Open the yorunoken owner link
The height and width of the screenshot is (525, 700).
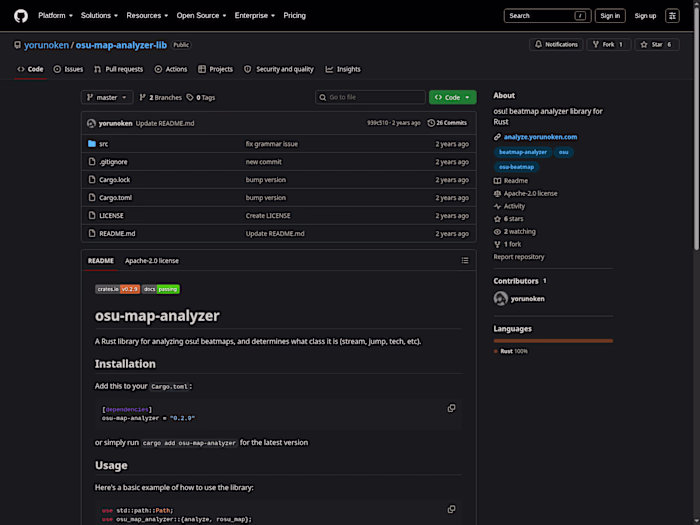coord(46,45)
